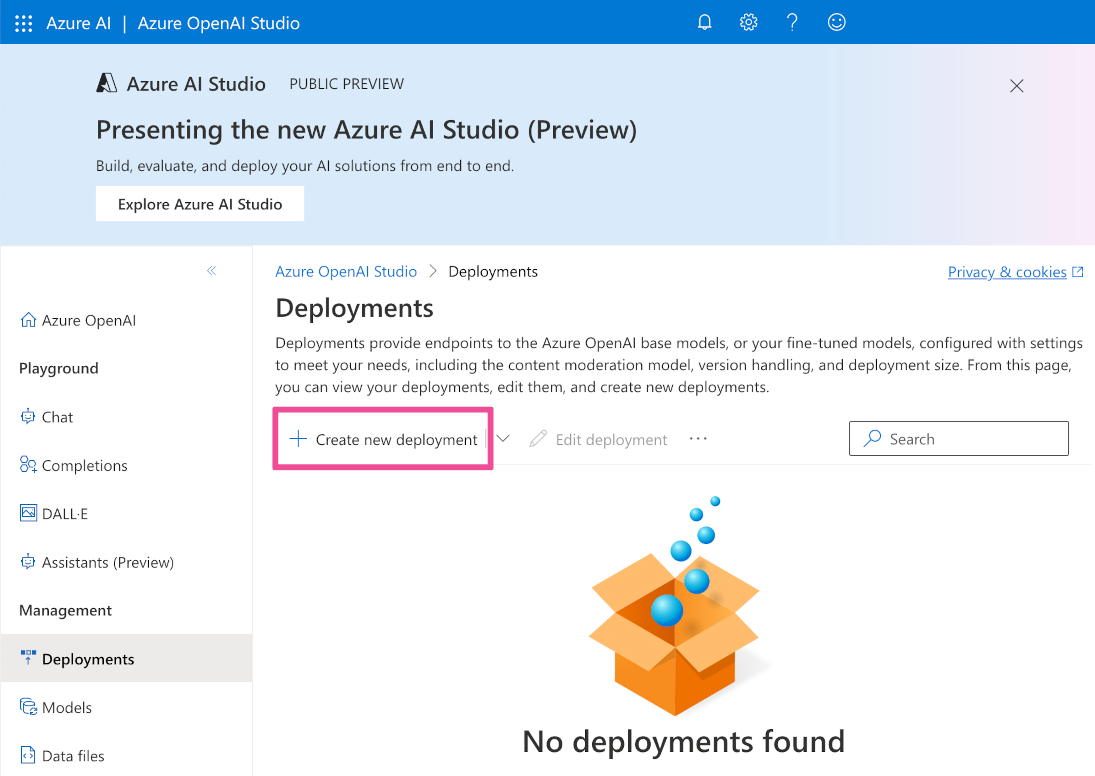
Task: Open the ellipsis more options menu
Action: (x=698, y=438)
